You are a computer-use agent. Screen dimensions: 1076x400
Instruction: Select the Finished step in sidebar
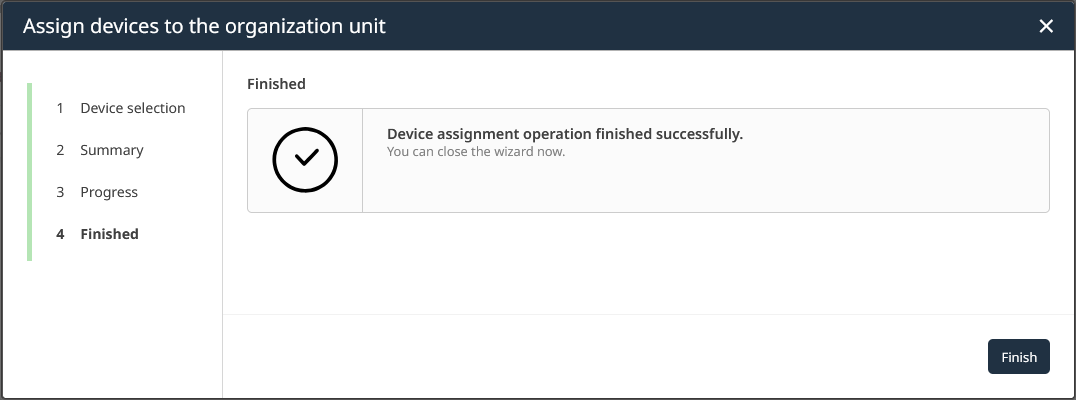click(109, 234)
